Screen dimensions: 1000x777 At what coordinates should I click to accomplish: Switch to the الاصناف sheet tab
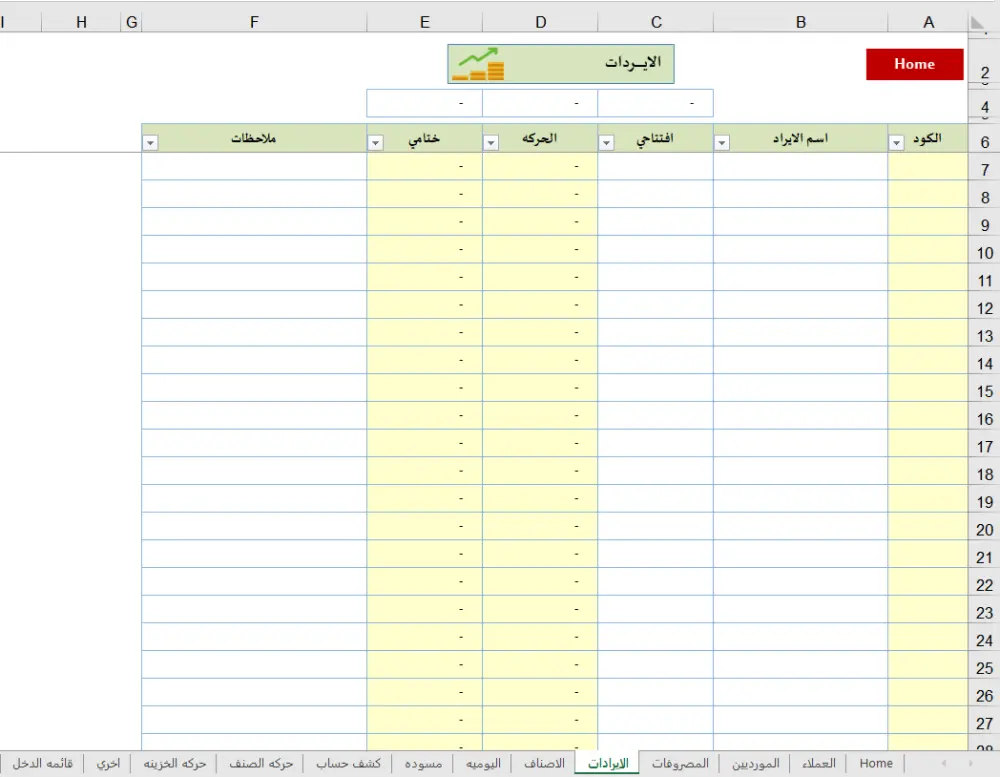coord(544,763)
